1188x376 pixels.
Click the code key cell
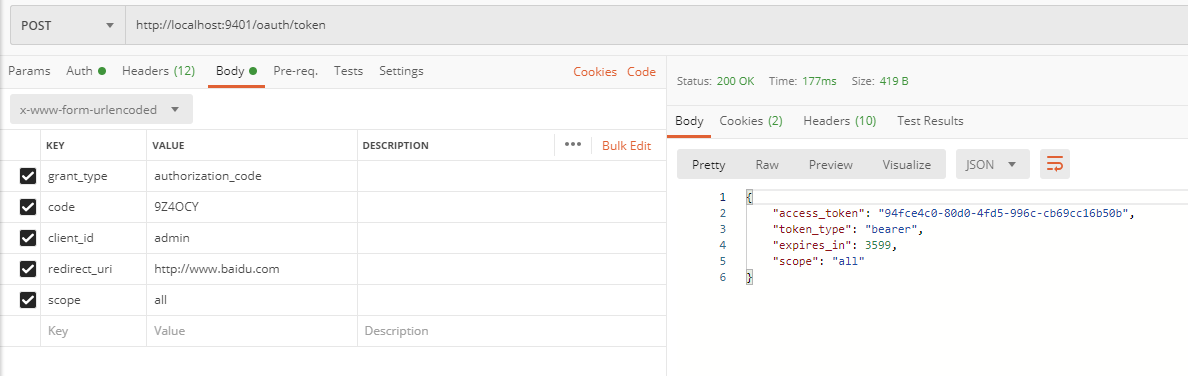point(93,207)
